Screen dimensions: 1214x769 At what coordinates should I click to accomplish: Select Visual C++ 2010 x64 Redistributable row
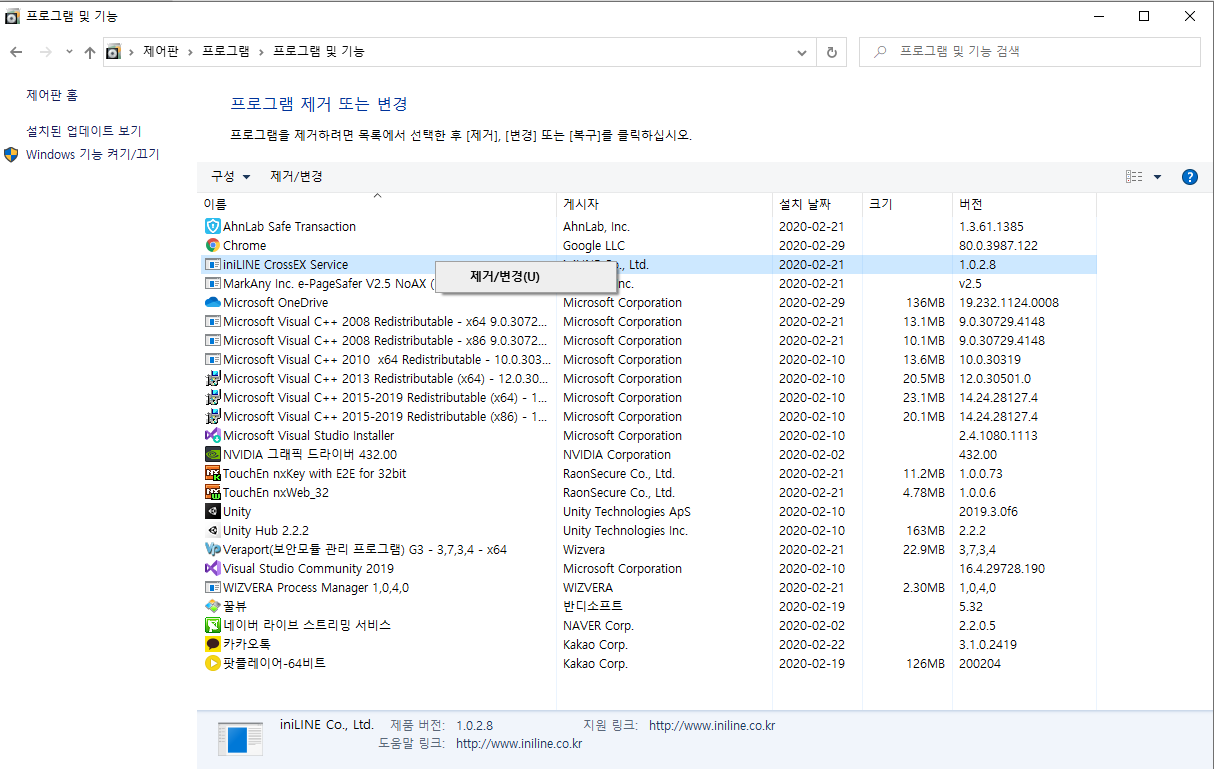(x=647, y=360)
